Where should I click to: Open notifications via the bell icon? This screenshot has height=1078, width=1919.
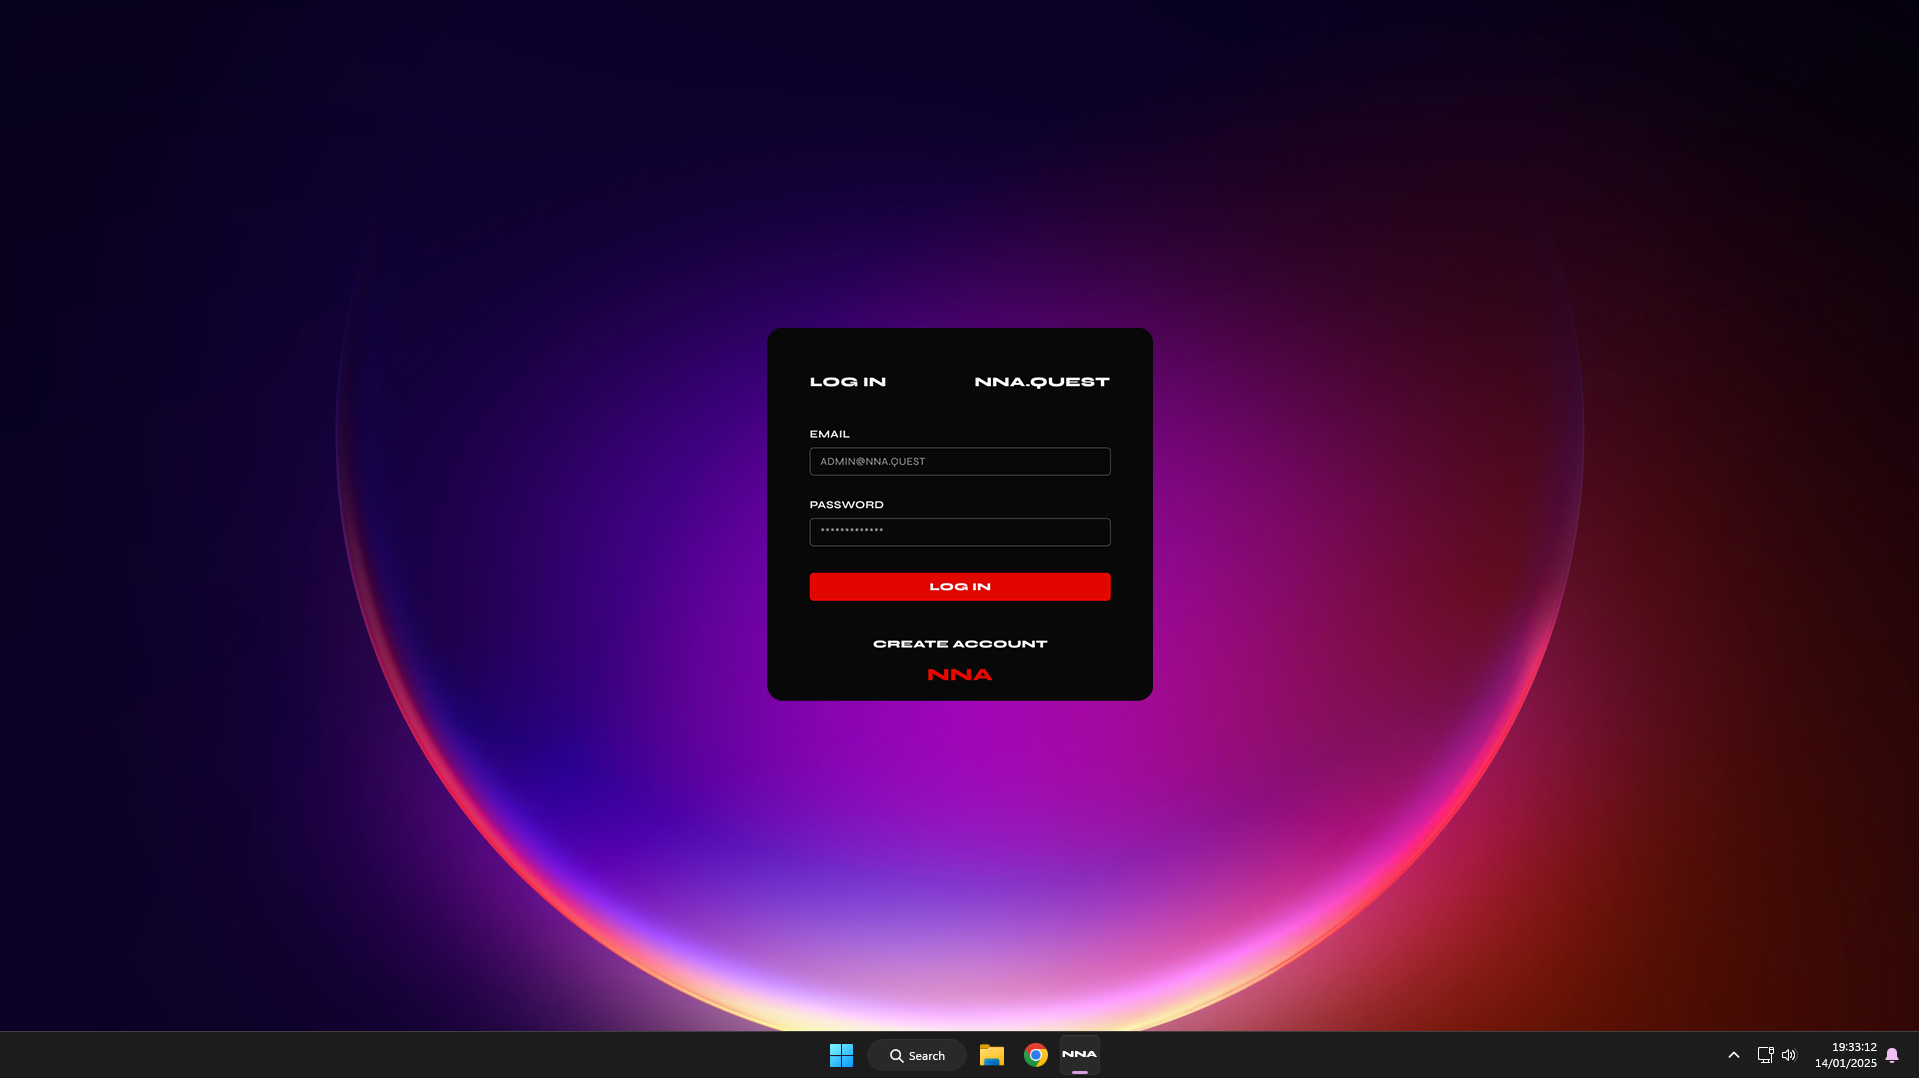point(1891,1055)
